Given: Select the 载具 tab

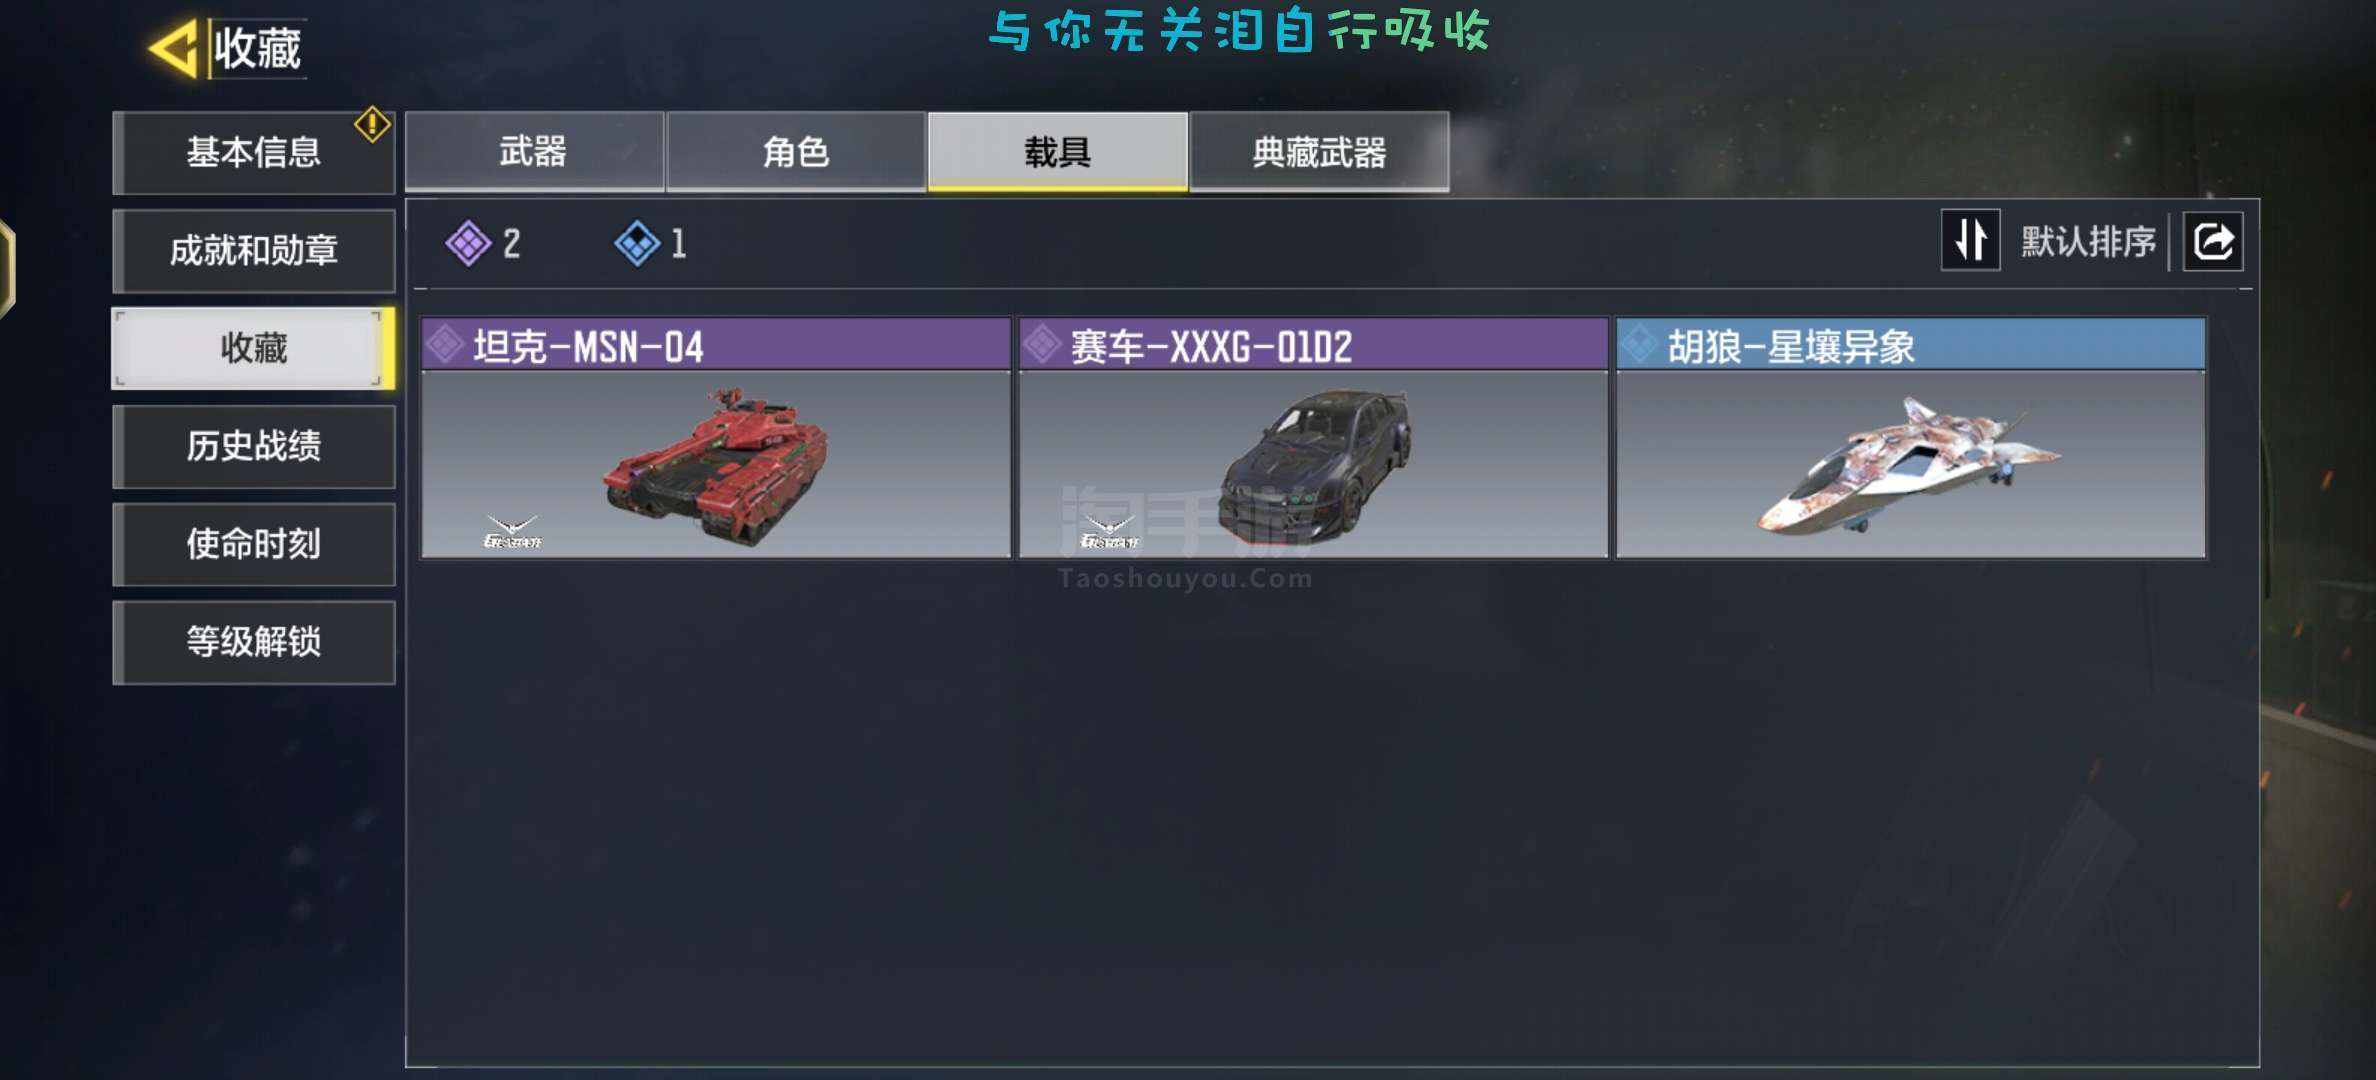Looking at the screenshot, I should pos(1058,152).
